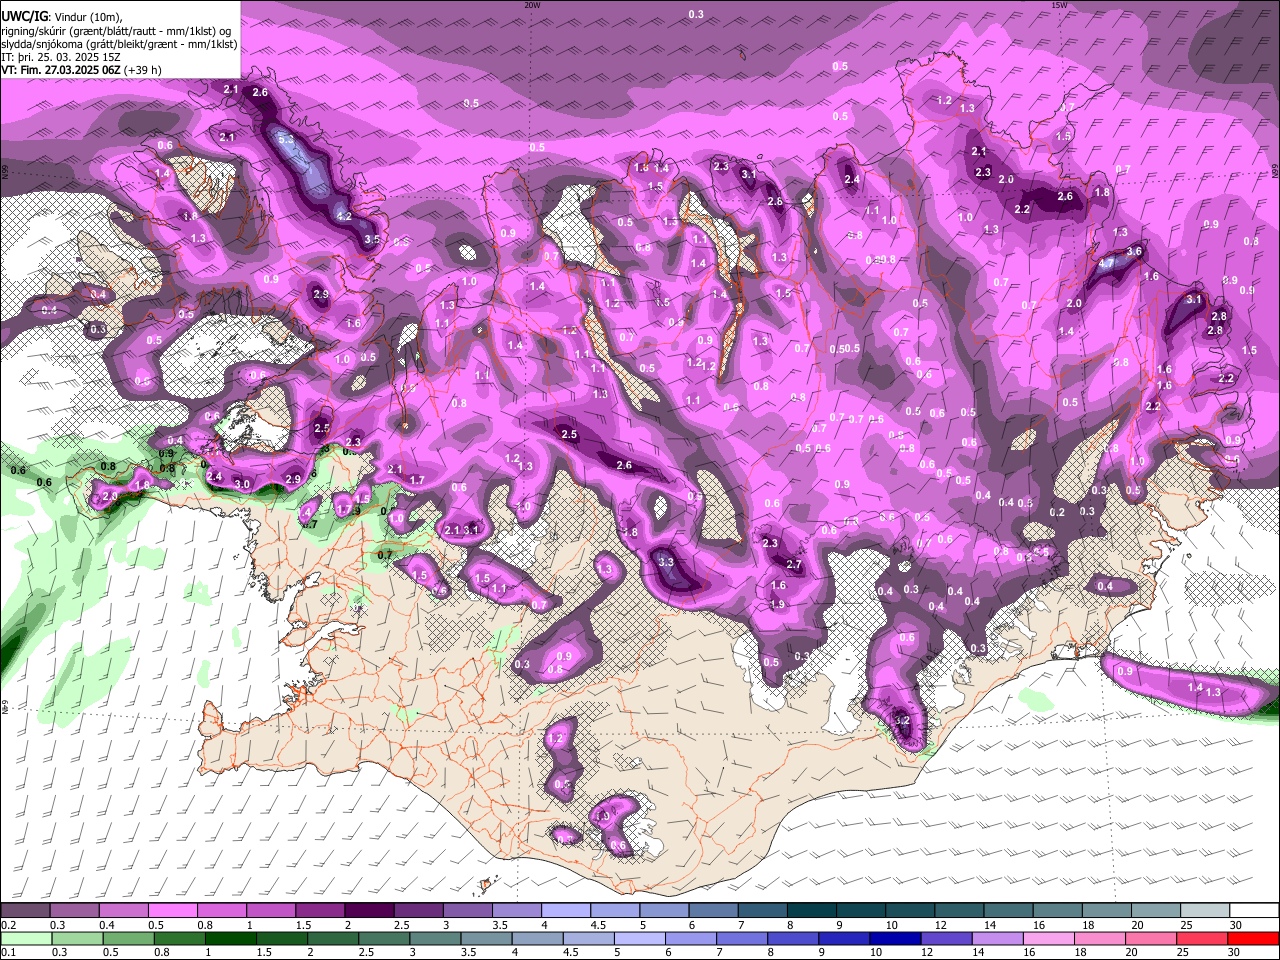Select the 'slydda/snjókoma' description line
Image resolution: width=1280 pixels, height=960 pixels.
[x=119, y=44]
